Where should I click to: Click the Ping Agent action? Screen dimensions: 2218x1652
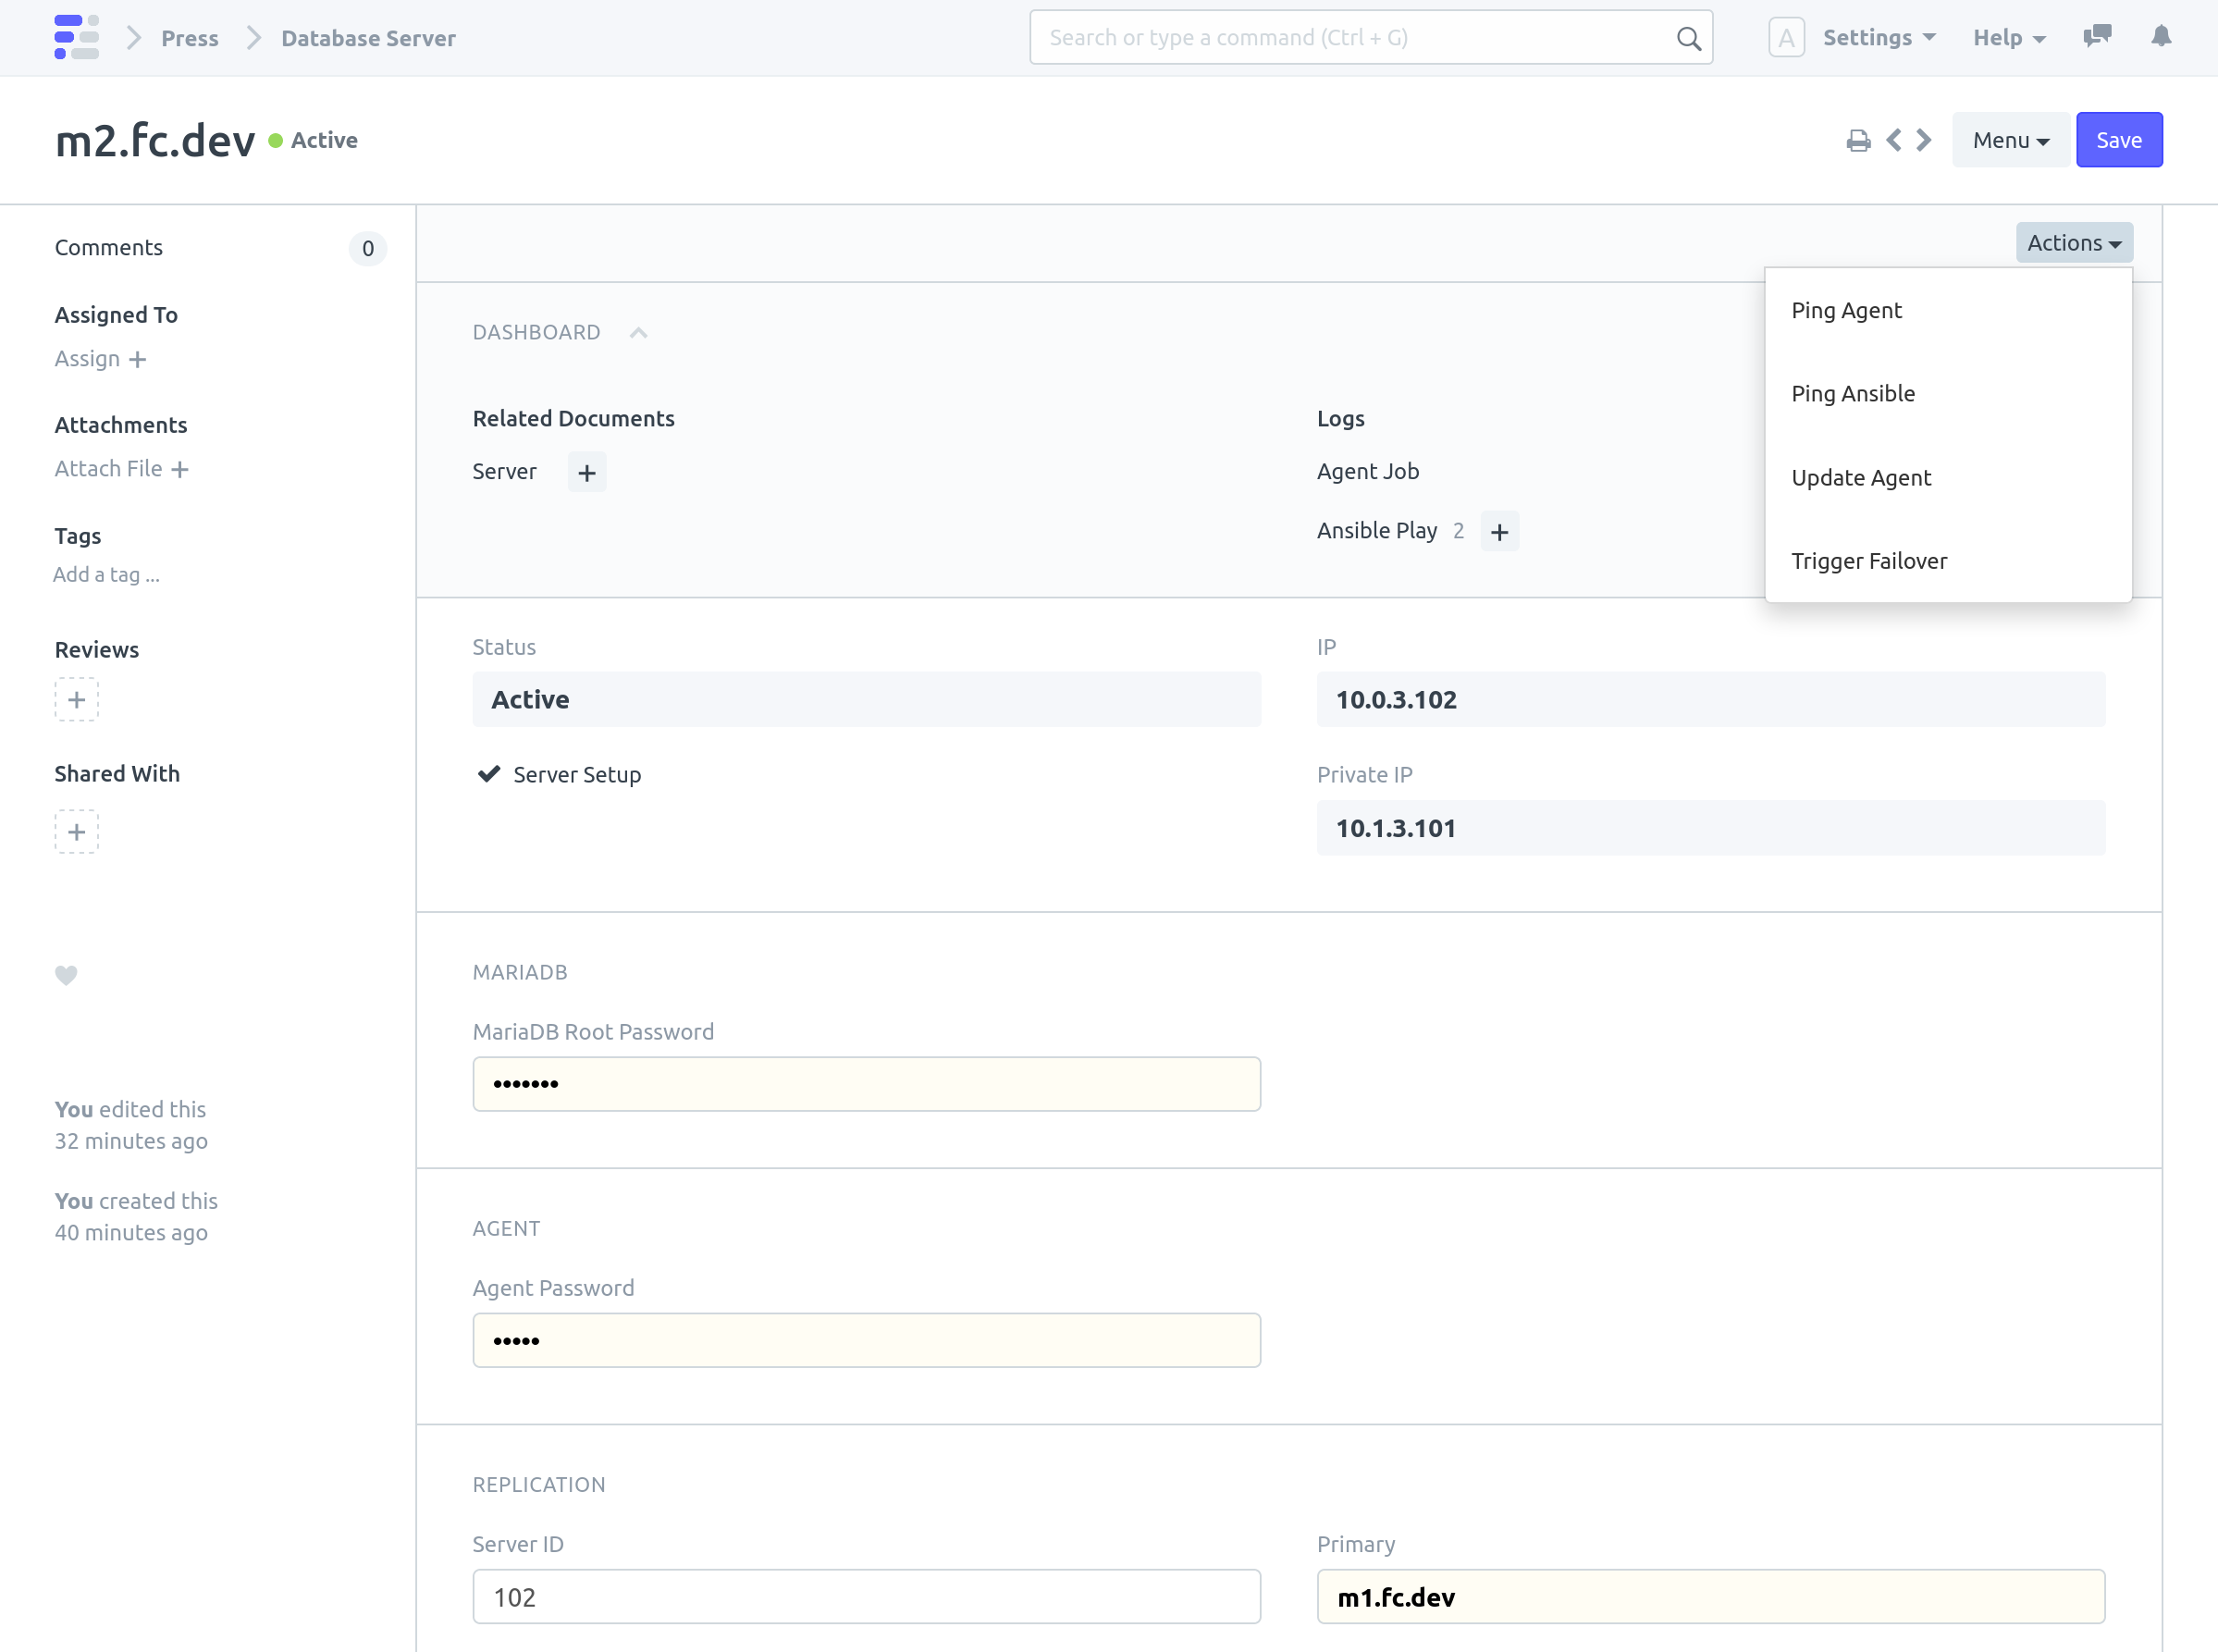click(1846, 311)
